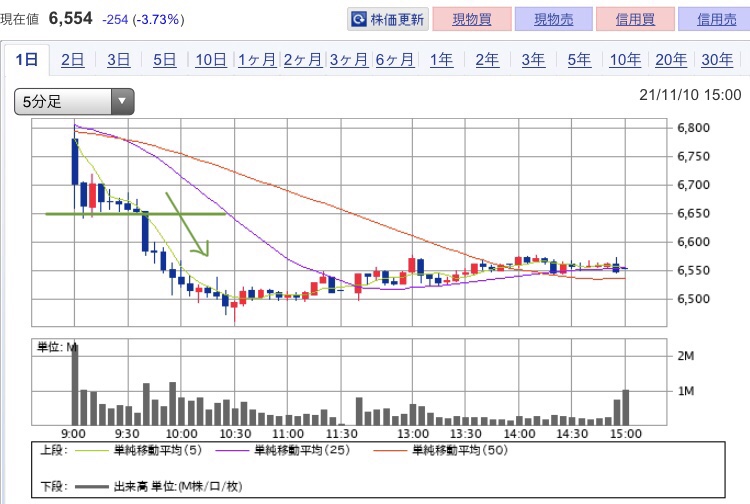The width and height of the screenshot is (750, 504).
Task: Click the 10:30 time axis label
Action: (235, 434)
